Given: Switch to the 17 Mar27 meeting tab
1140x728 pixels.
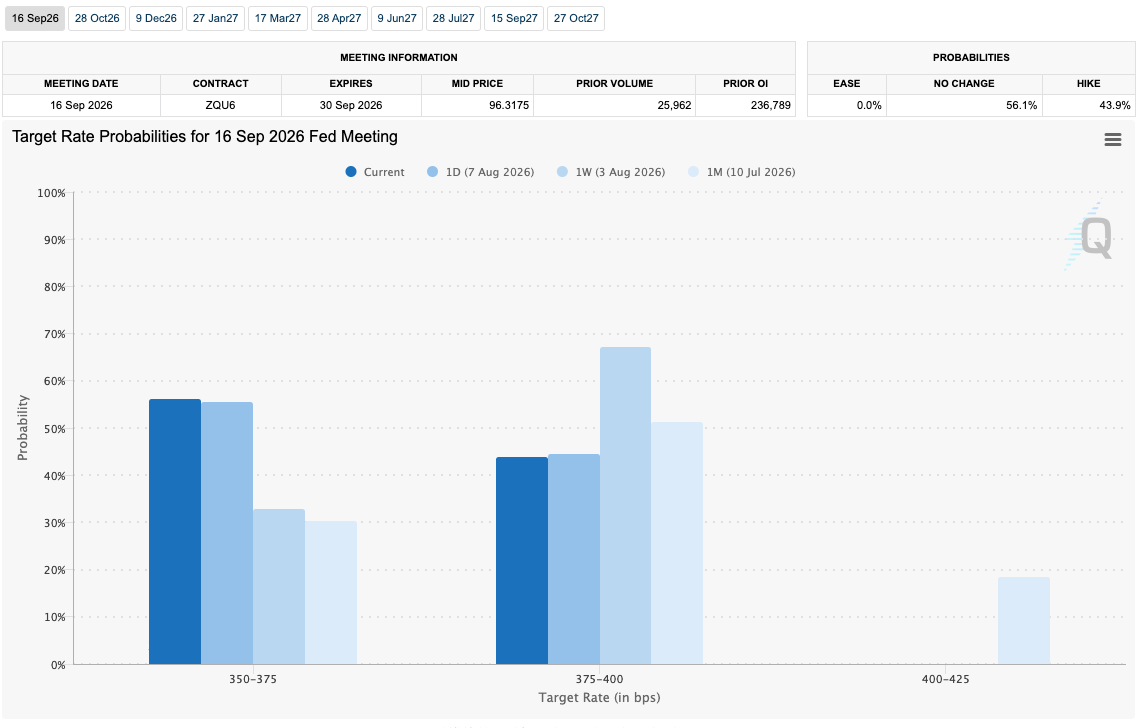Looking at the screenshot, I should click(x=278, y=18).
